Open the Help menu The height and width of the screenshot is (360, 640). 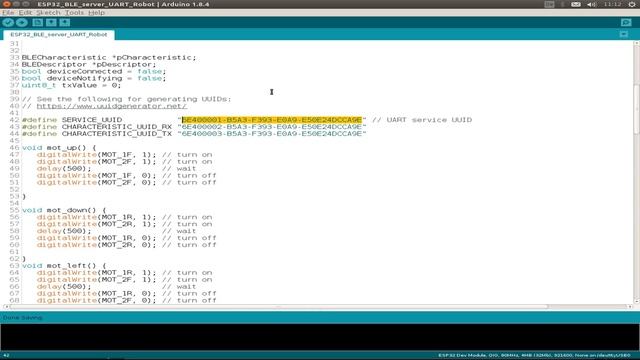click(x=96, y=13)
